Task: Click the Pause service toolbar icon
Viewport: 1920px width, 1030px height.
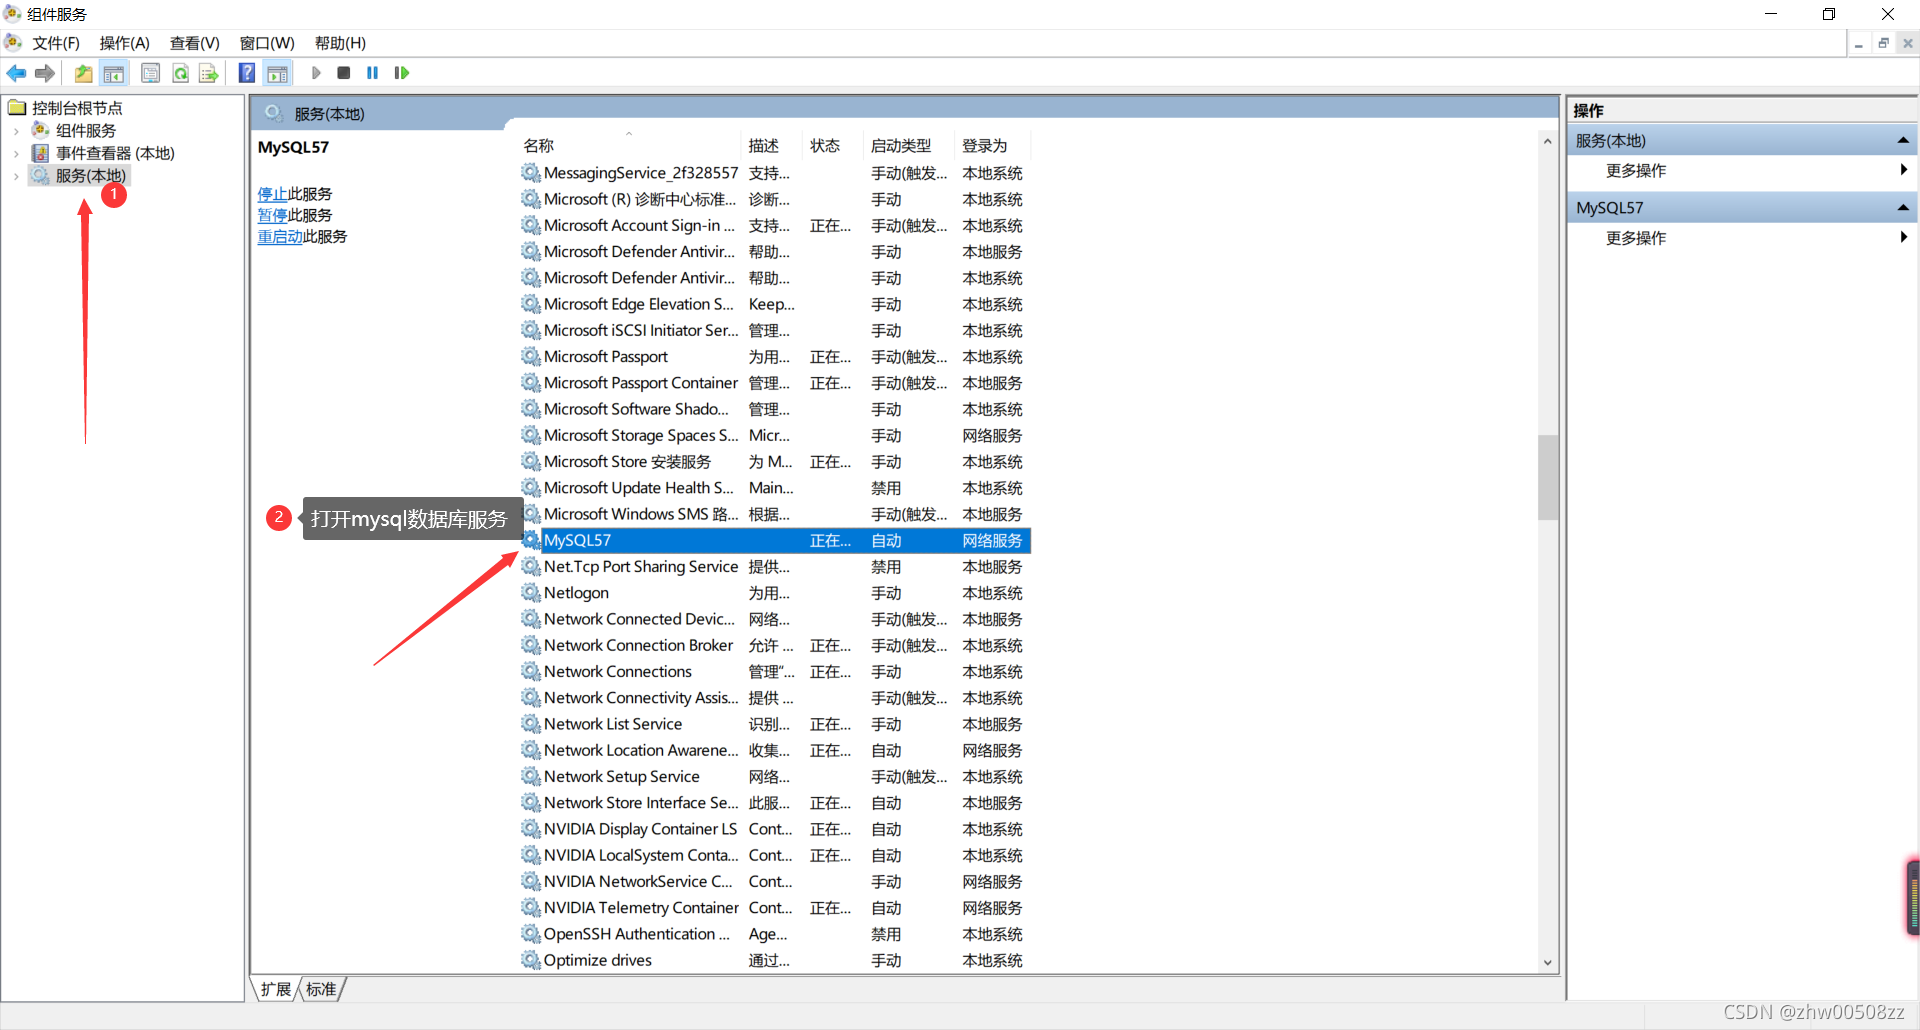Action: coord(372,73)
